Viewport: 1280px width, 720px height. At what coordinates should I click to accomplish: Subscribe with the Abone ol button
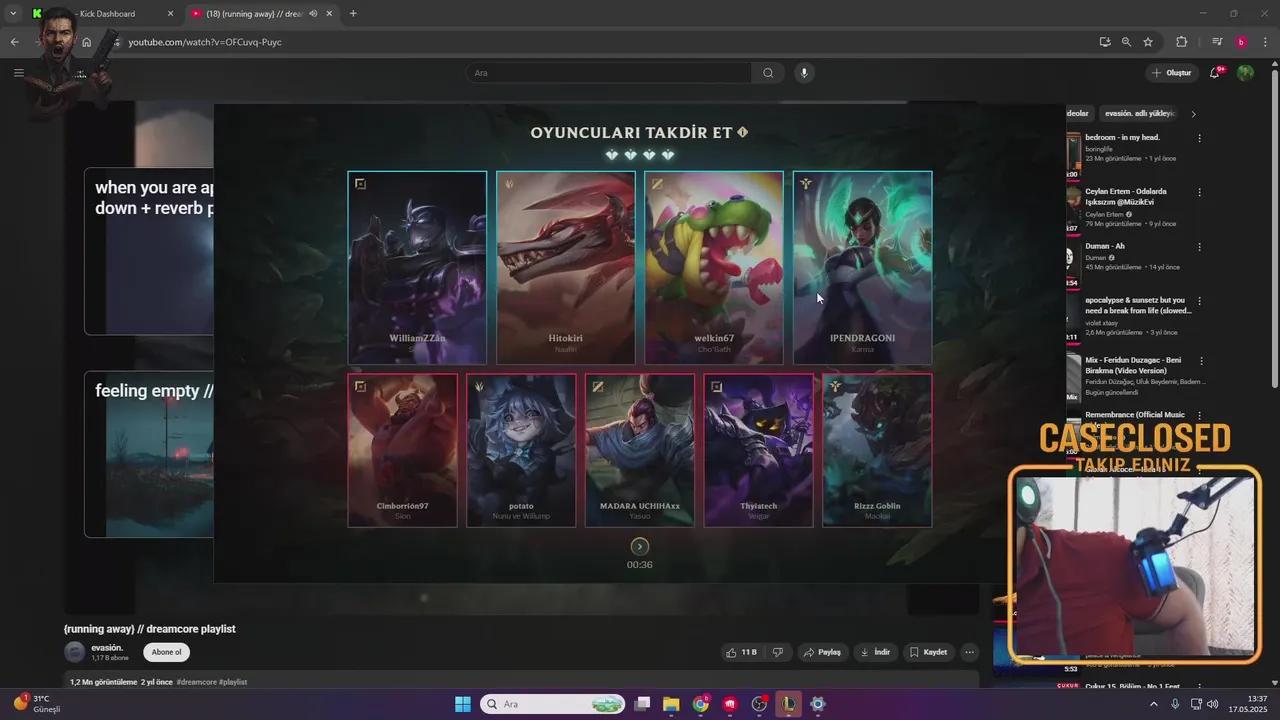(x=166, y=652)
